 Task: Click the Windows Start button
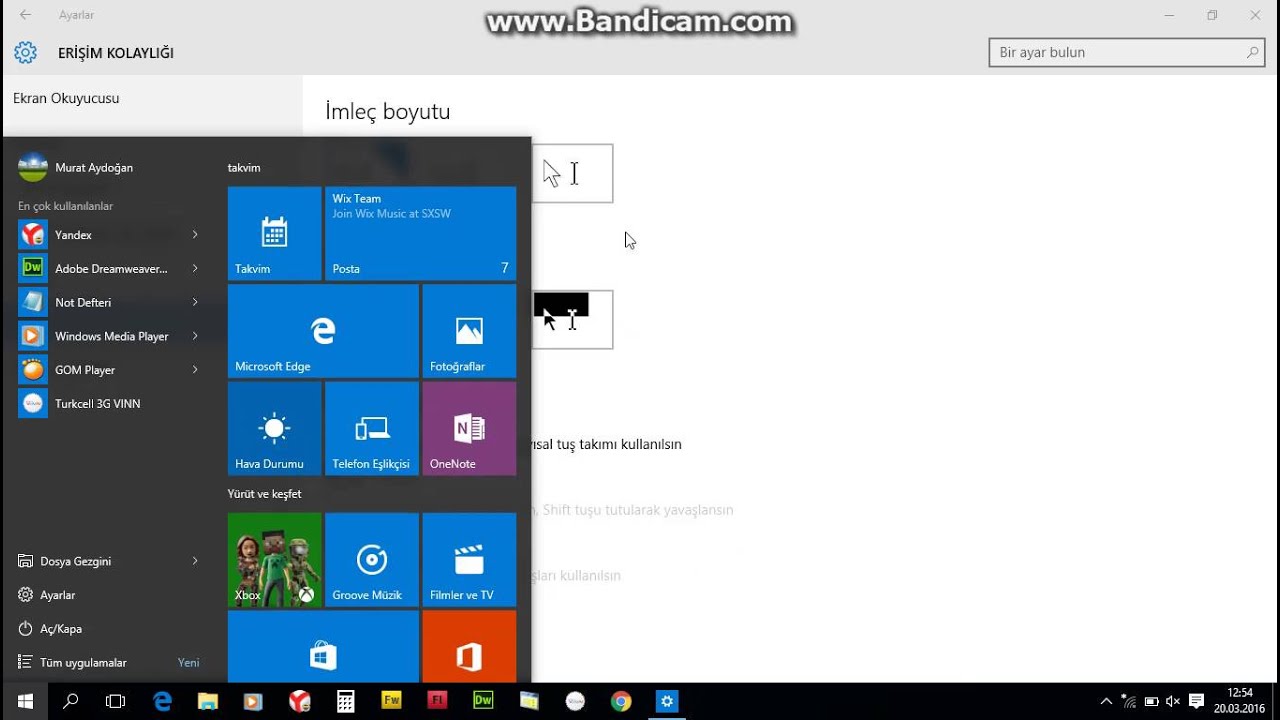coord(24,702)
